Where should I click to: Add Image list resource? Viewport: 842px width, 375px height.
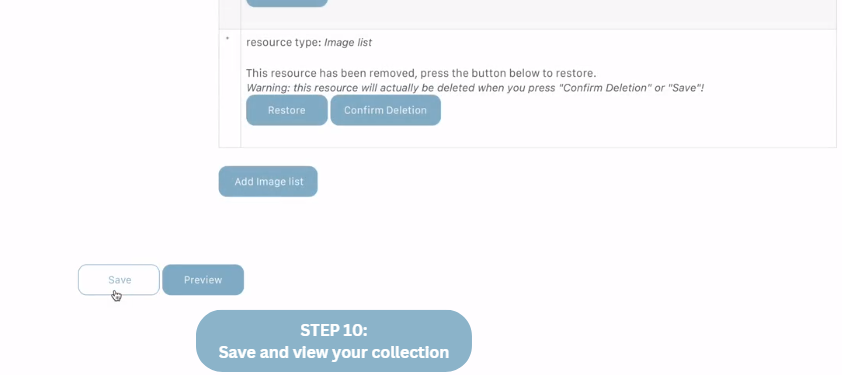click(x=268, y=182)
